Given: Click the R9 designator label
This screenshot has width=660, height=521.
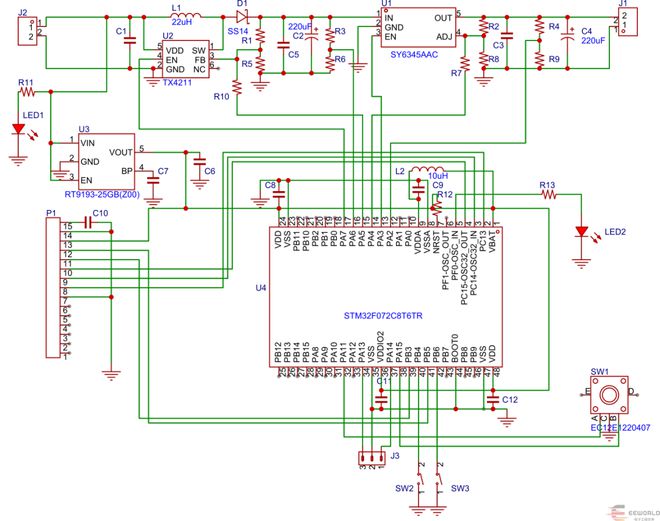Looking at the screenshot, I should pos(554,59).
